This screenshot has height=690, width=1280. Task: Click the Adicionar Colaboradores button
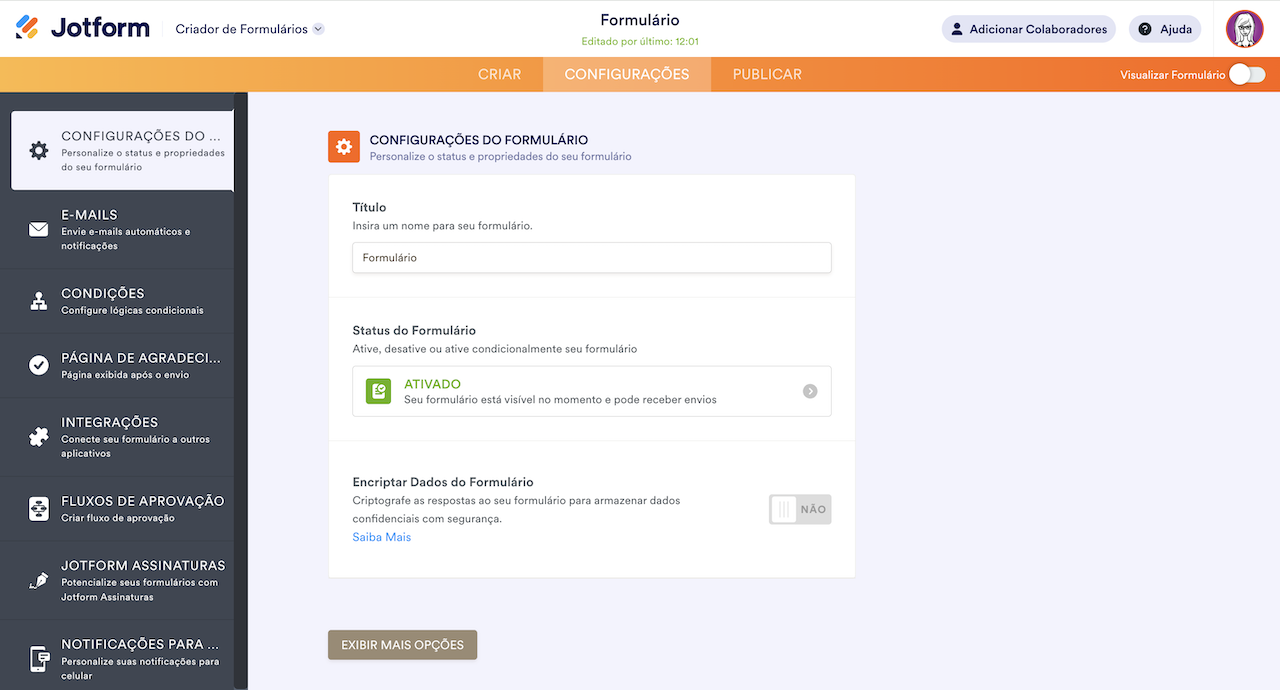click(1028, 29)
